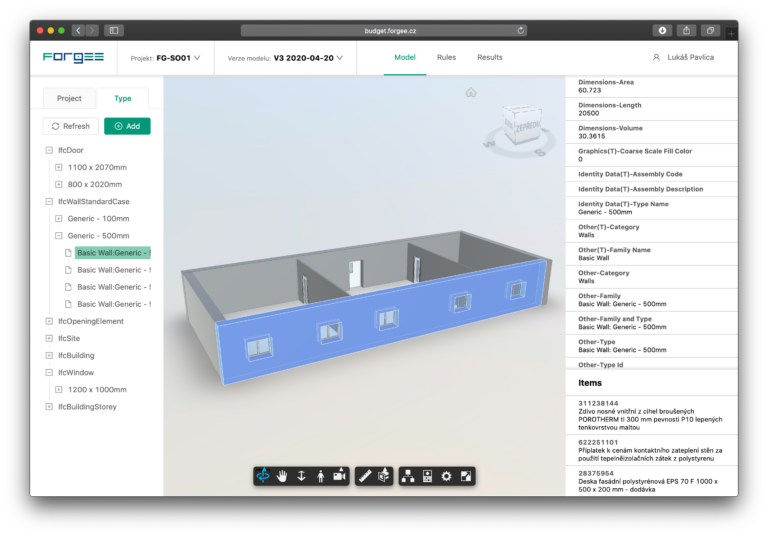
Task: Switch to the Rules tab
Action: click(446, 57)
